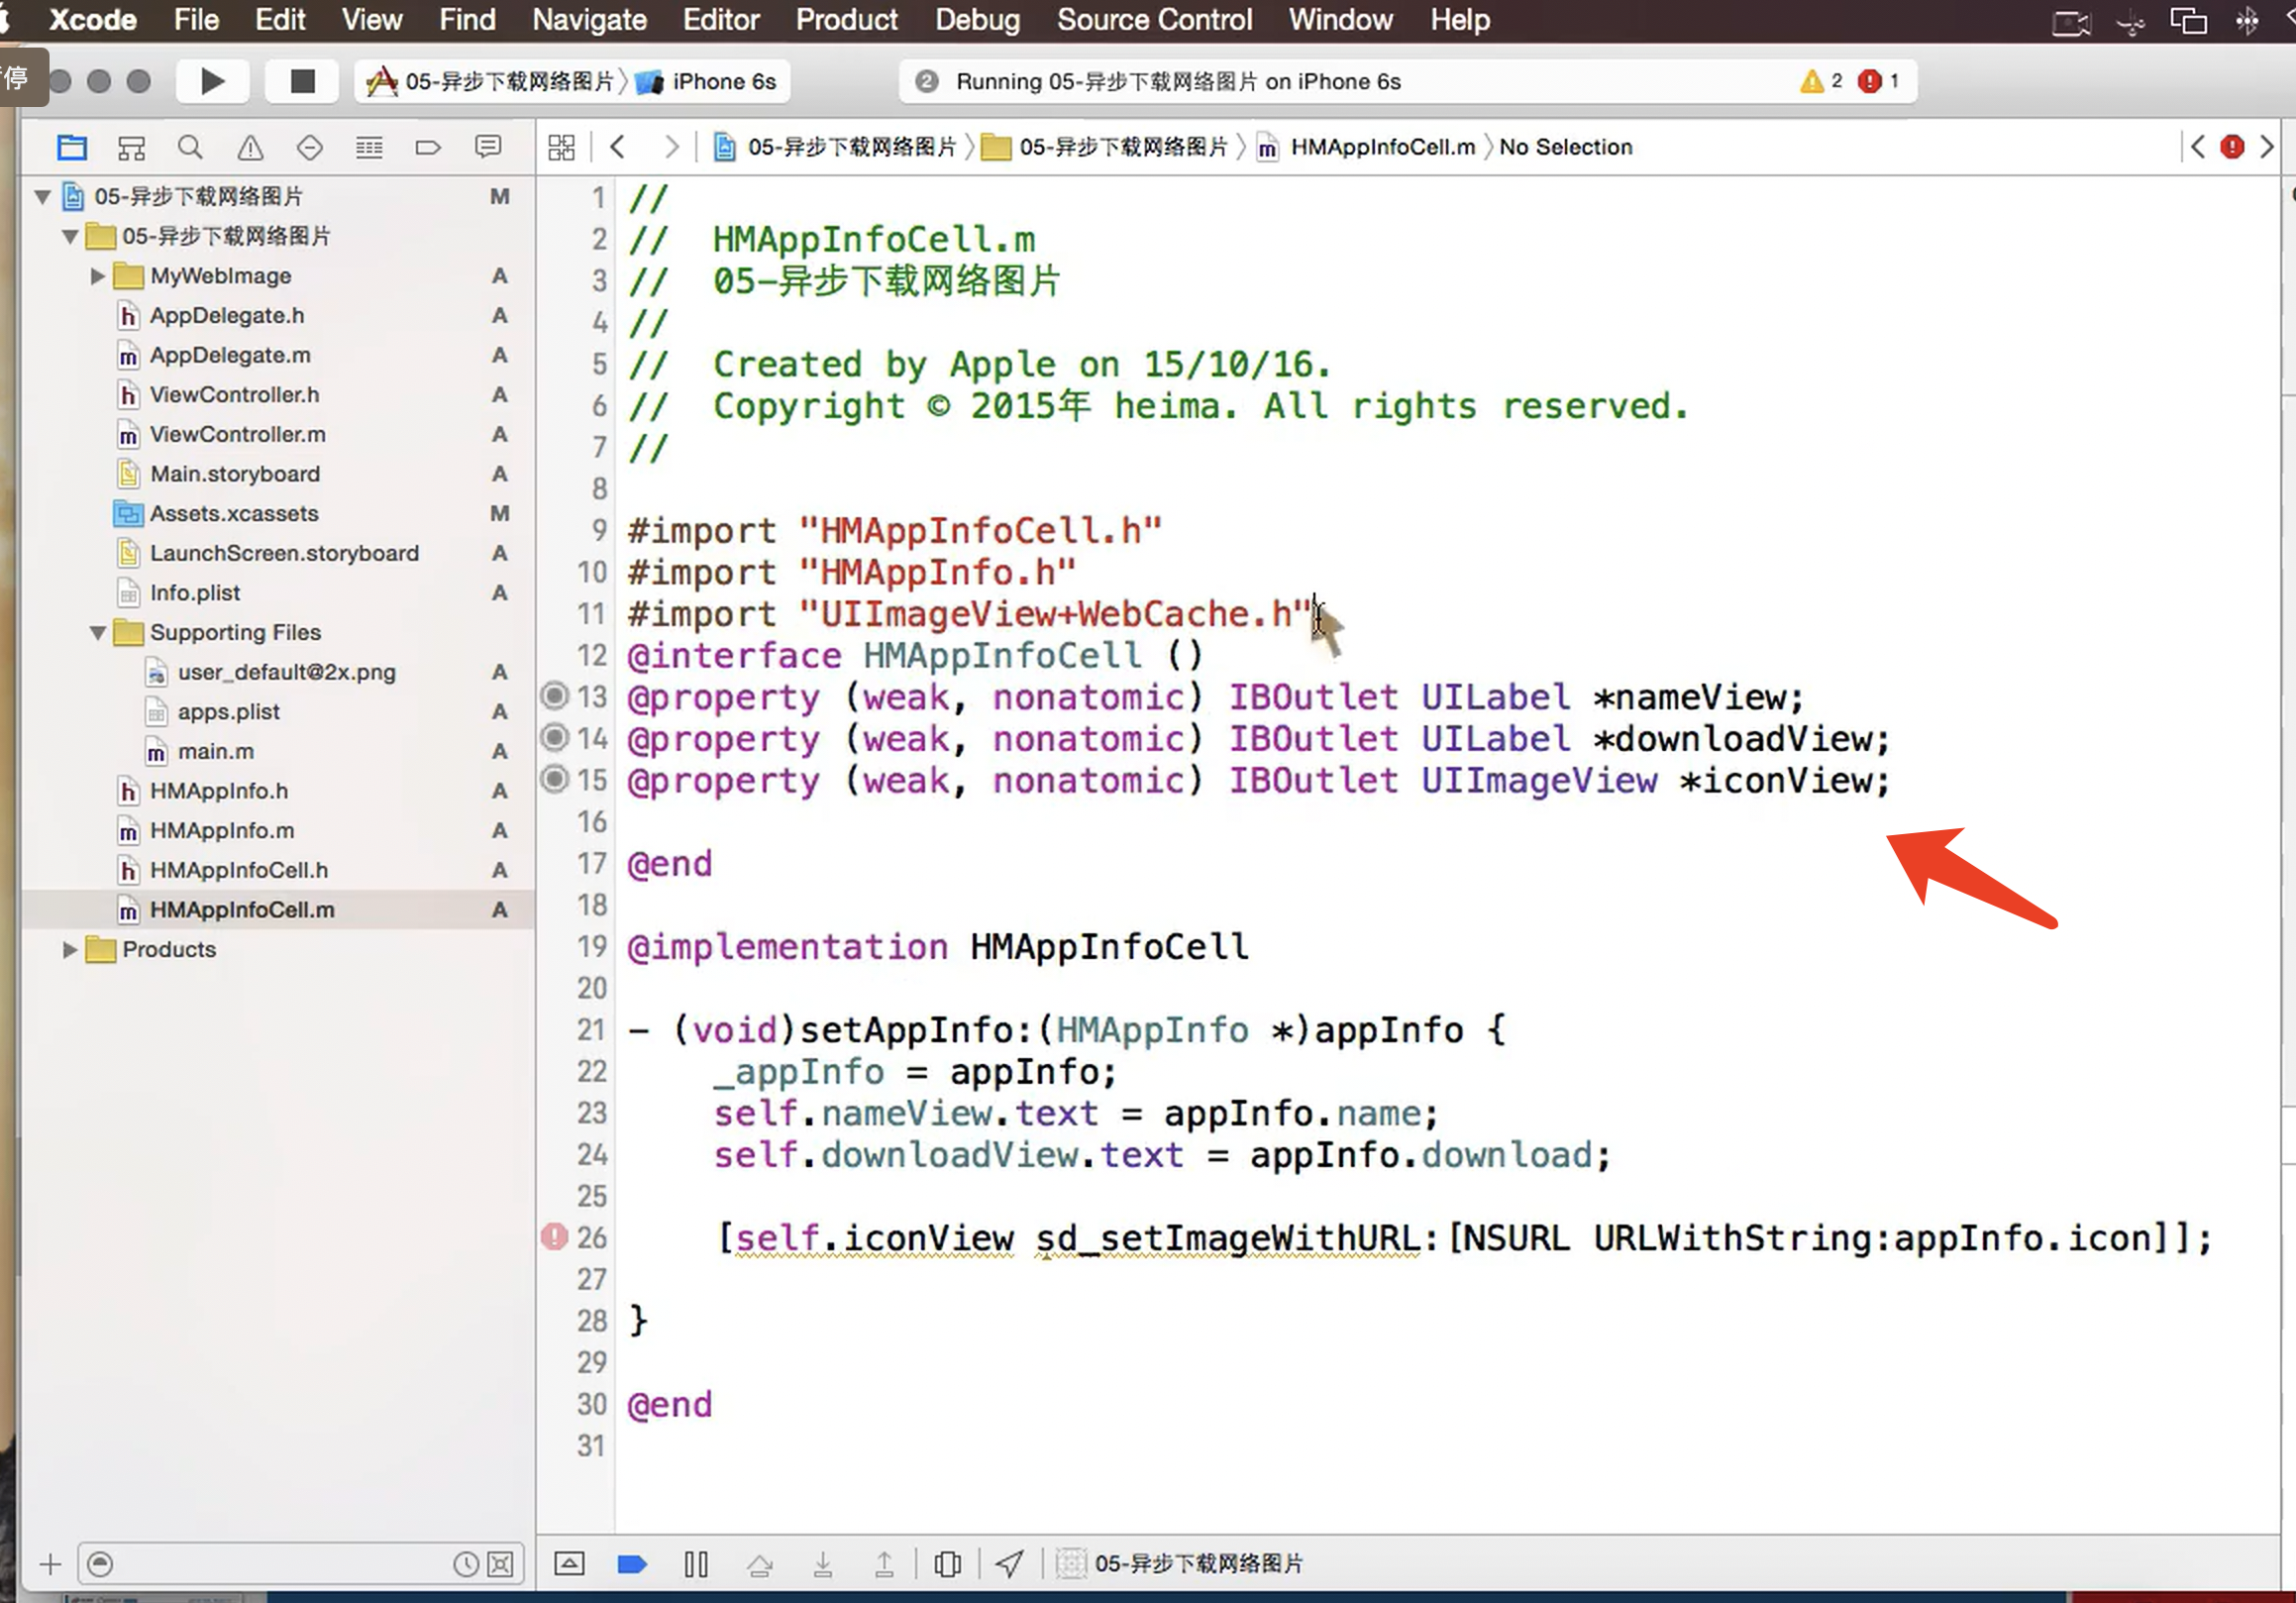The image size is (2296, 1603).
Task: Select iPhone 6s device in scheme
Action: (722, 81)
